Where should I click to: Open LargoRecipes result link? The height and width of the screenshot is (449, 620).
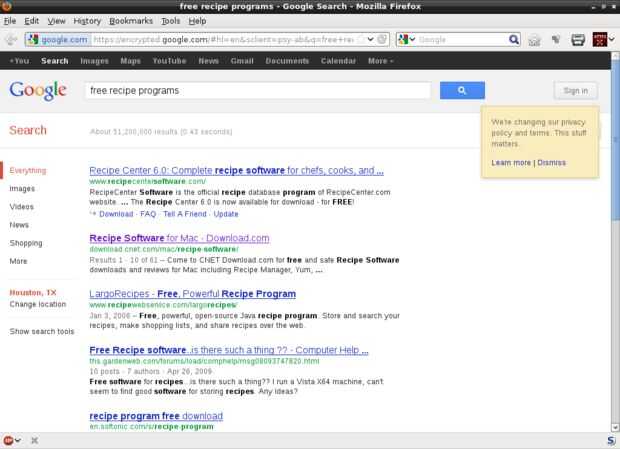tap(193, 294)
